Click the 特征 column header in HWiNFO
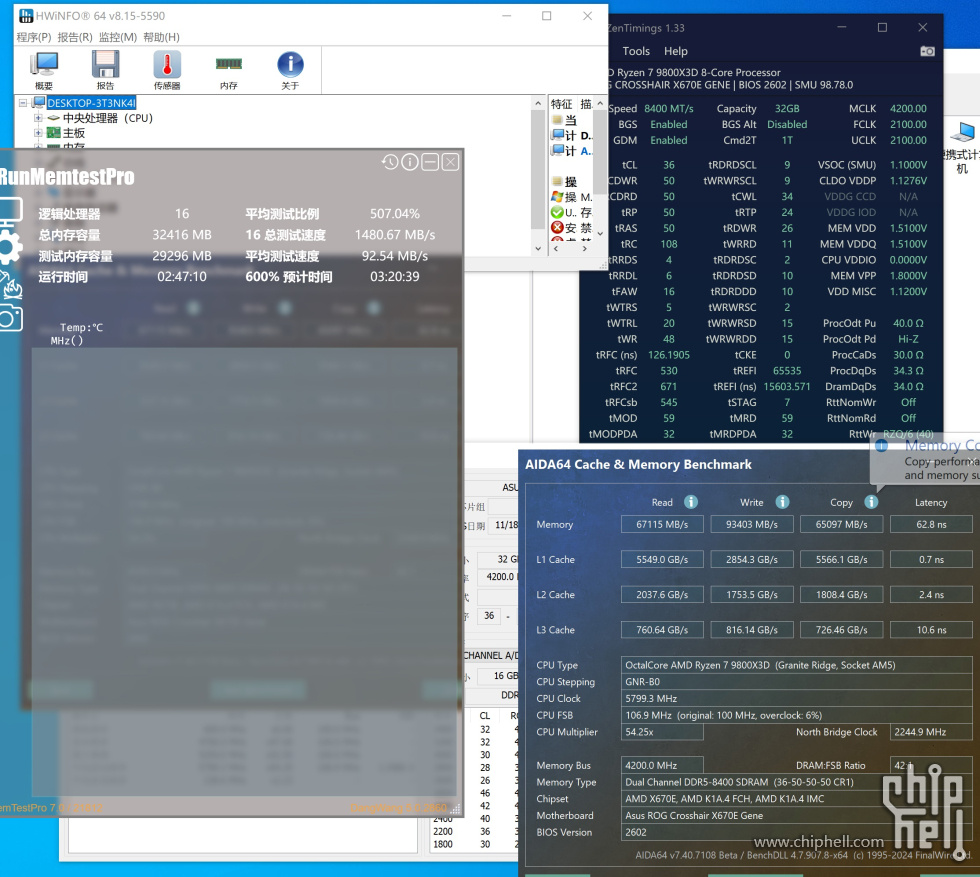The width and height of the screenshot is (980, 877). 562,104
